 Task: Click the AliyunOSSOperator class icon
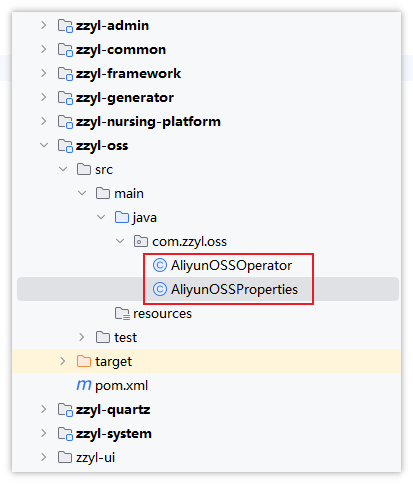(x=160, y=265)
